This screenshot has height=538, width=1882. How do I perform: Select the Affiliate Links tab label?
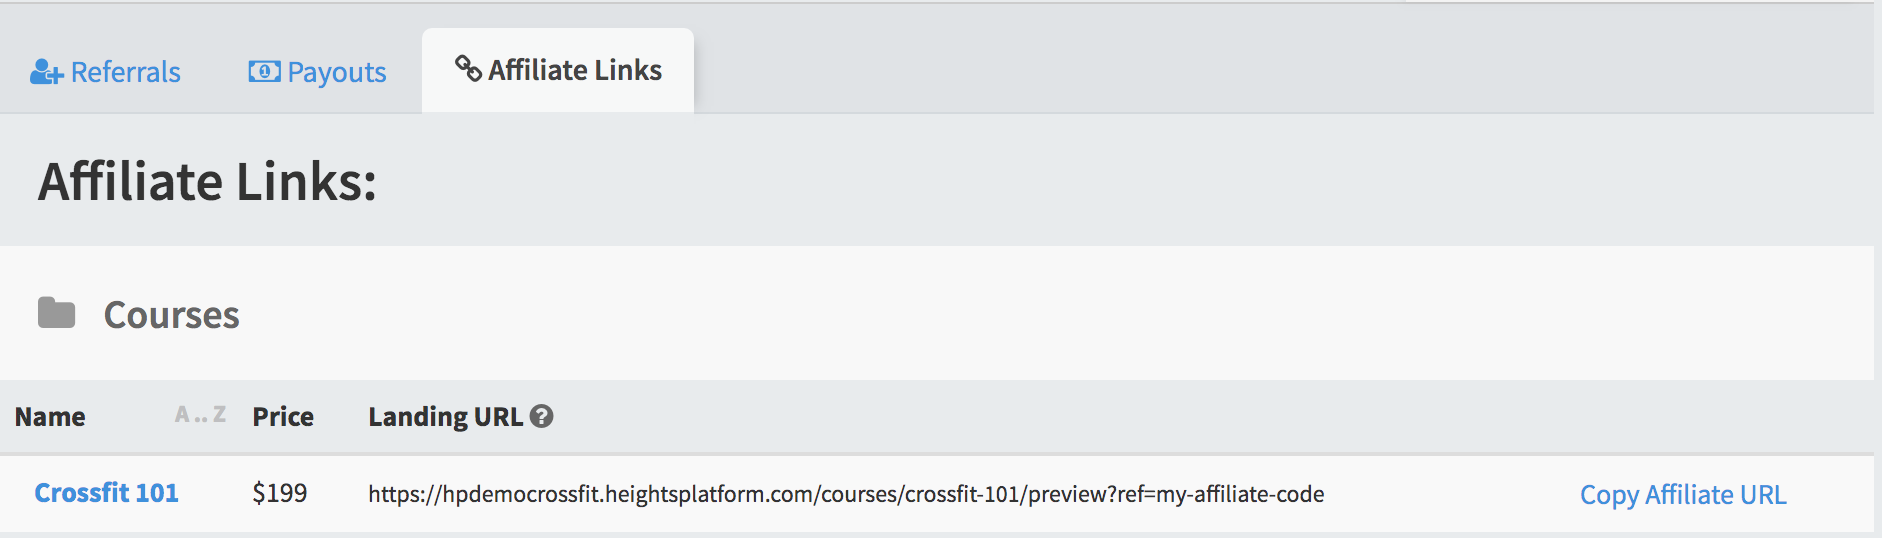(x=575, y=70)
